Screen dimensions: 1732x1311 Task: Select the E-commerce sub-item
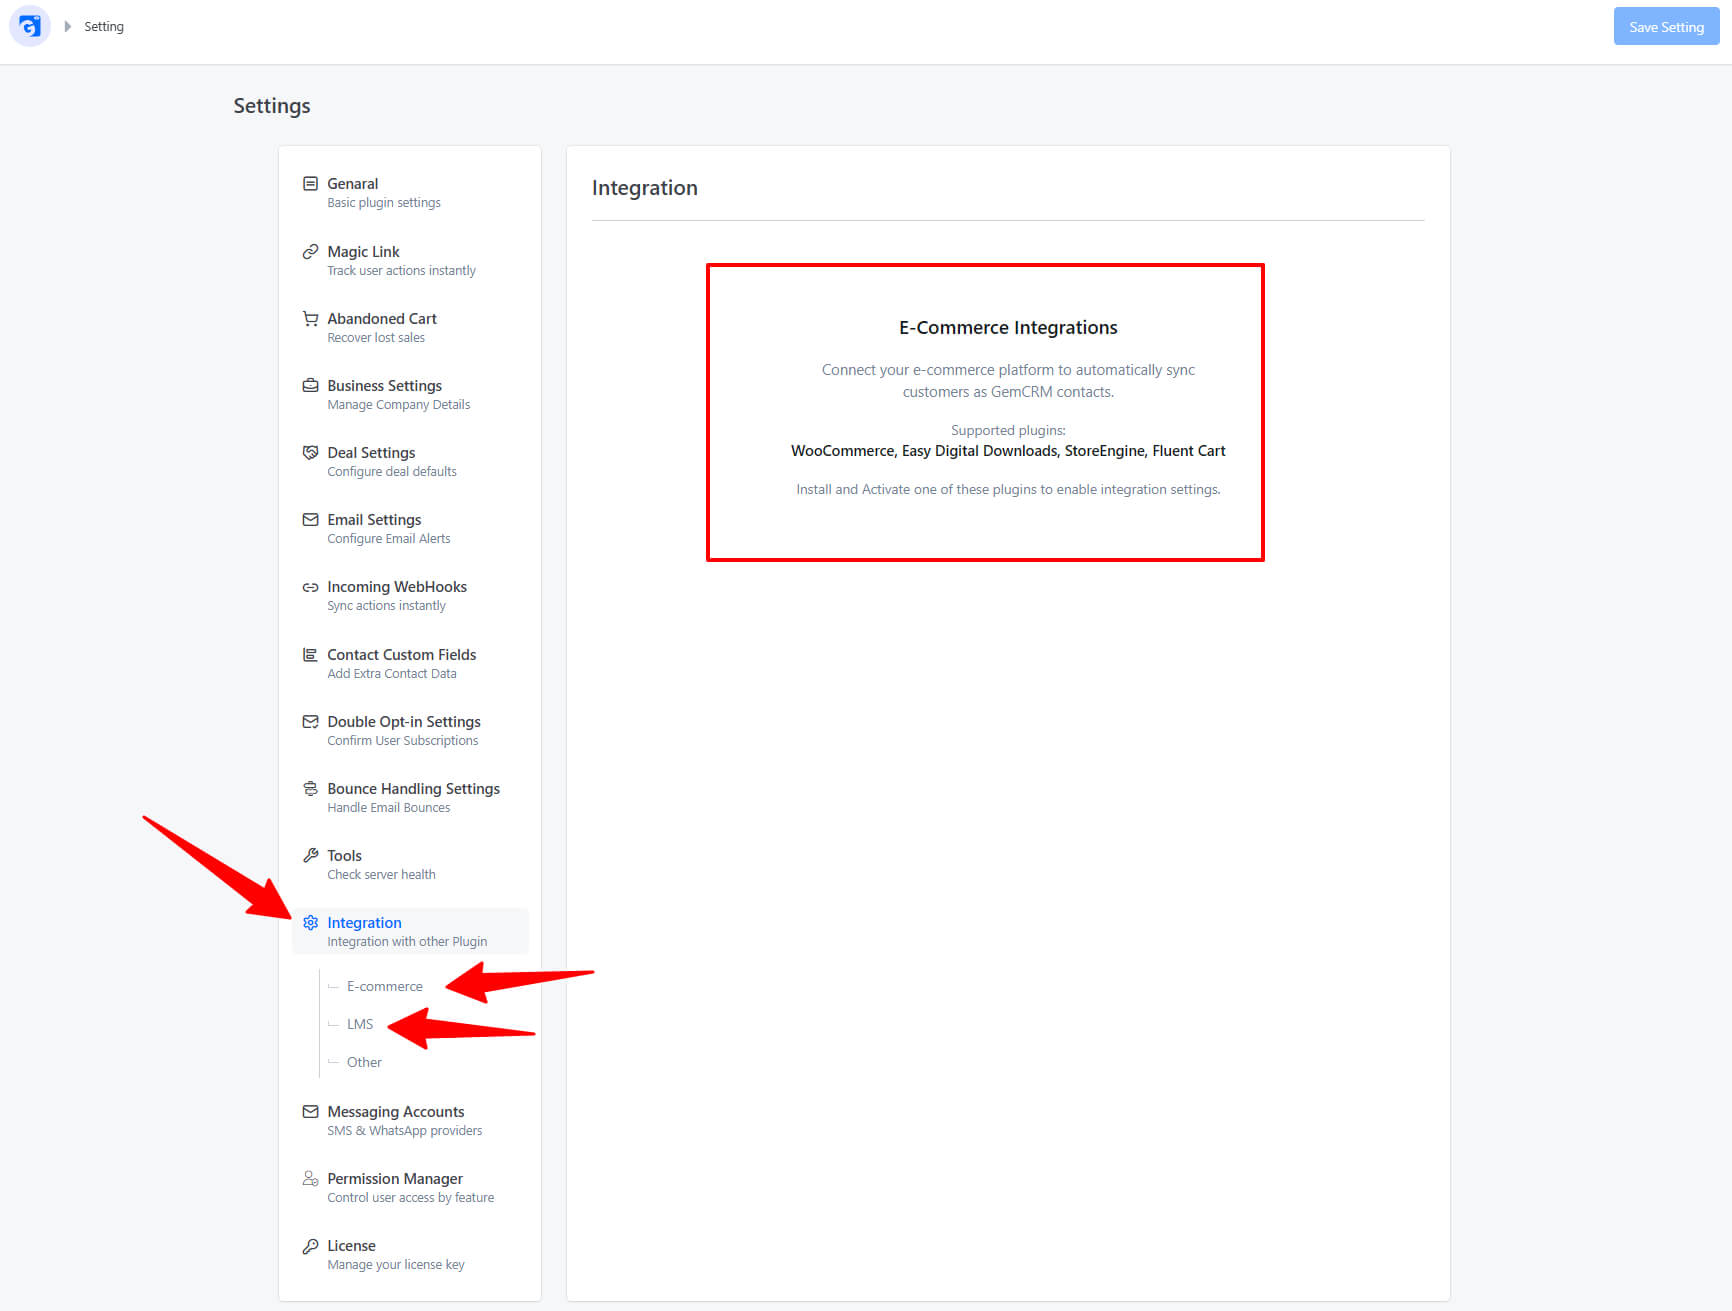[385, 987]
